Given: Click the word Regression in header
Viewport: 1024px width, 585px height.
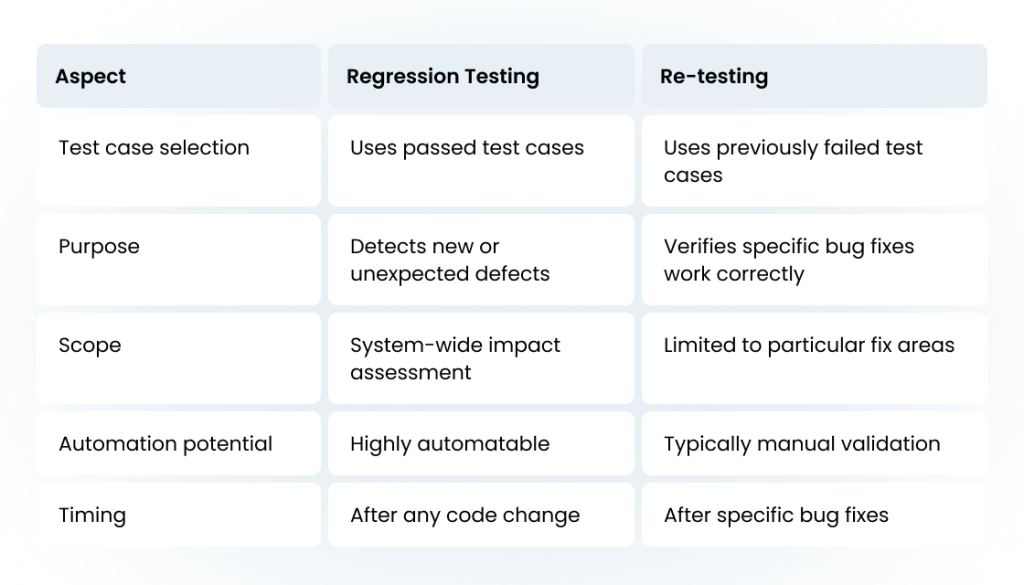Looking at the screenshot, I should pos(402,77).
